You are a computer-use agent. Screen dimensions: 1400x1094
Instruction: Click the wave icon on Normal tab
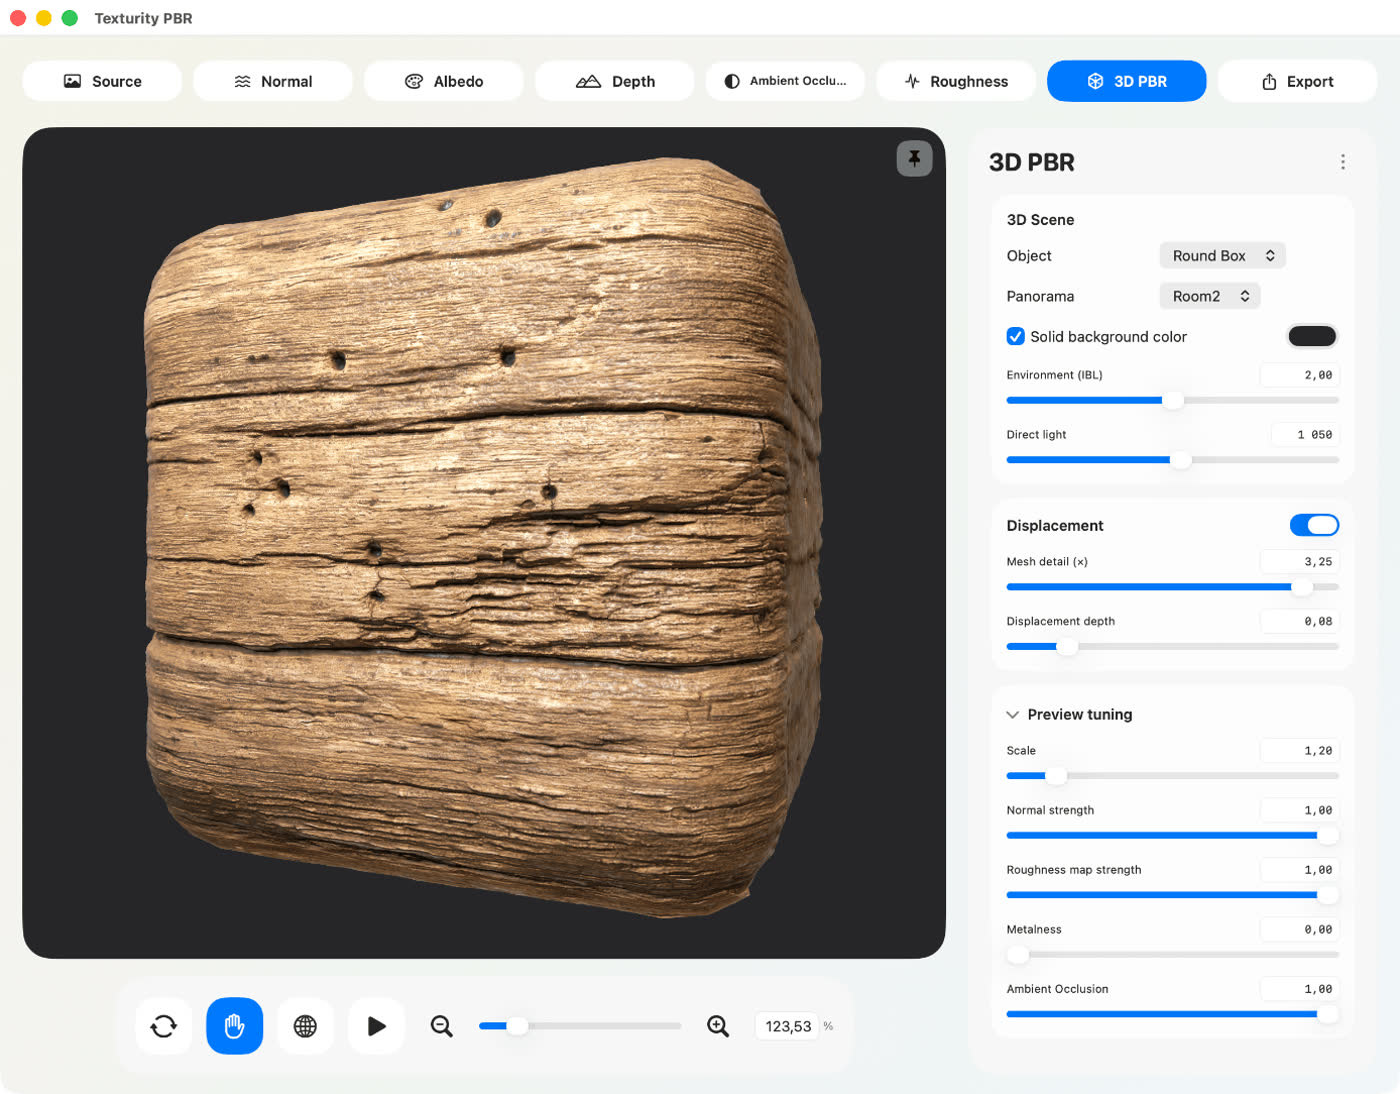coord(243,81)
